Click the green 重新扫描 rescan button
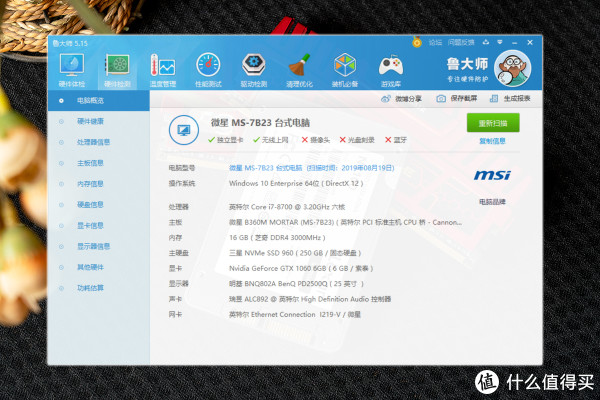Screen dimensions: 600x400 click(493, 123)
